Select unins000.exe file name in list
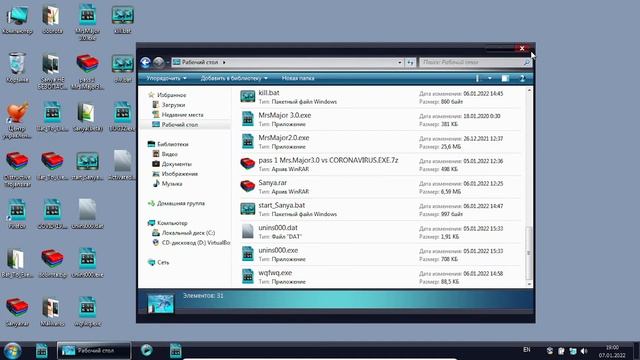 click(x=278, y=250)
